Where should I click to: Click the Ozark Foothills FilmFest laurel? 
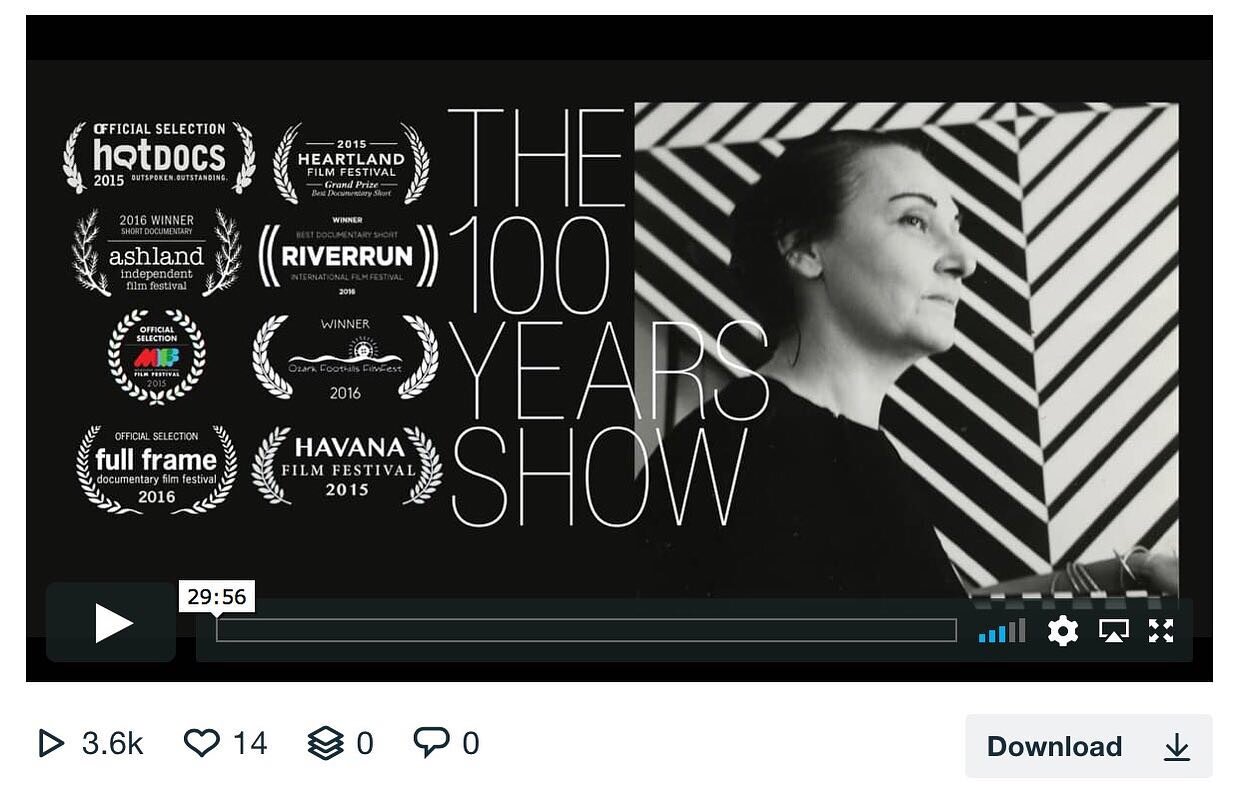[x=345, y=358]
